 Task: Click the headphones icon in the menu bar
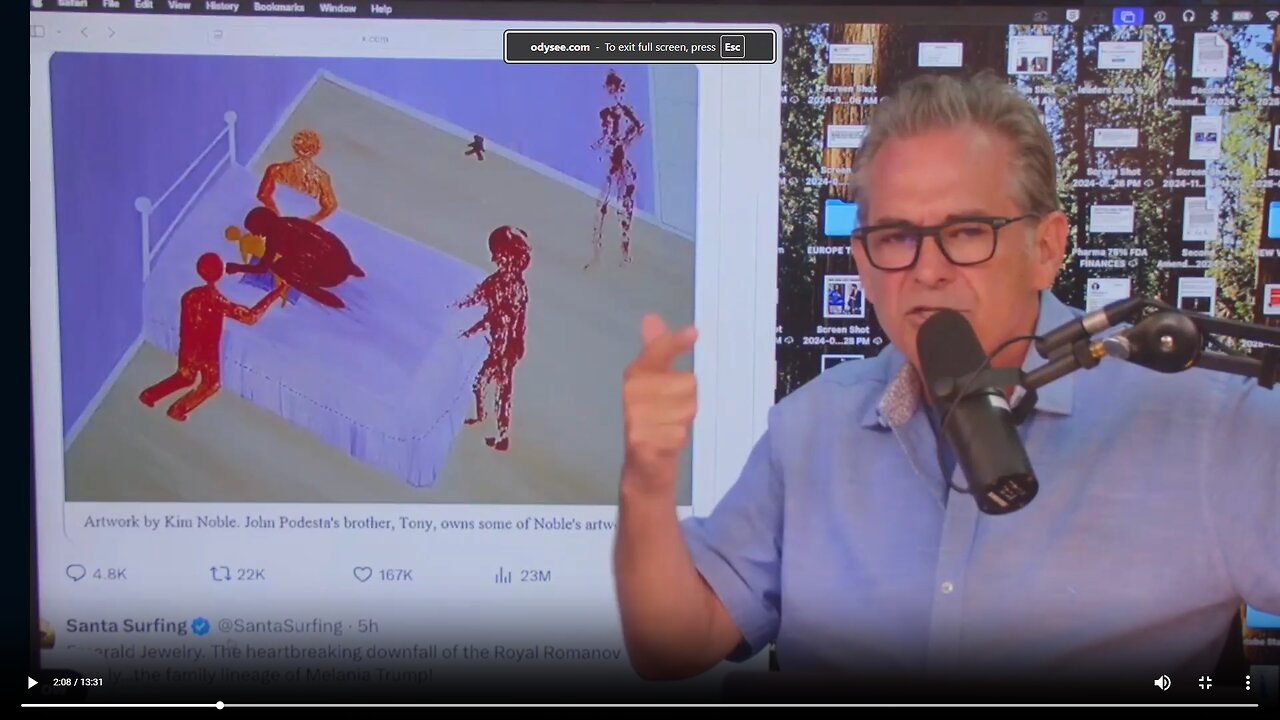(1189, 16)
